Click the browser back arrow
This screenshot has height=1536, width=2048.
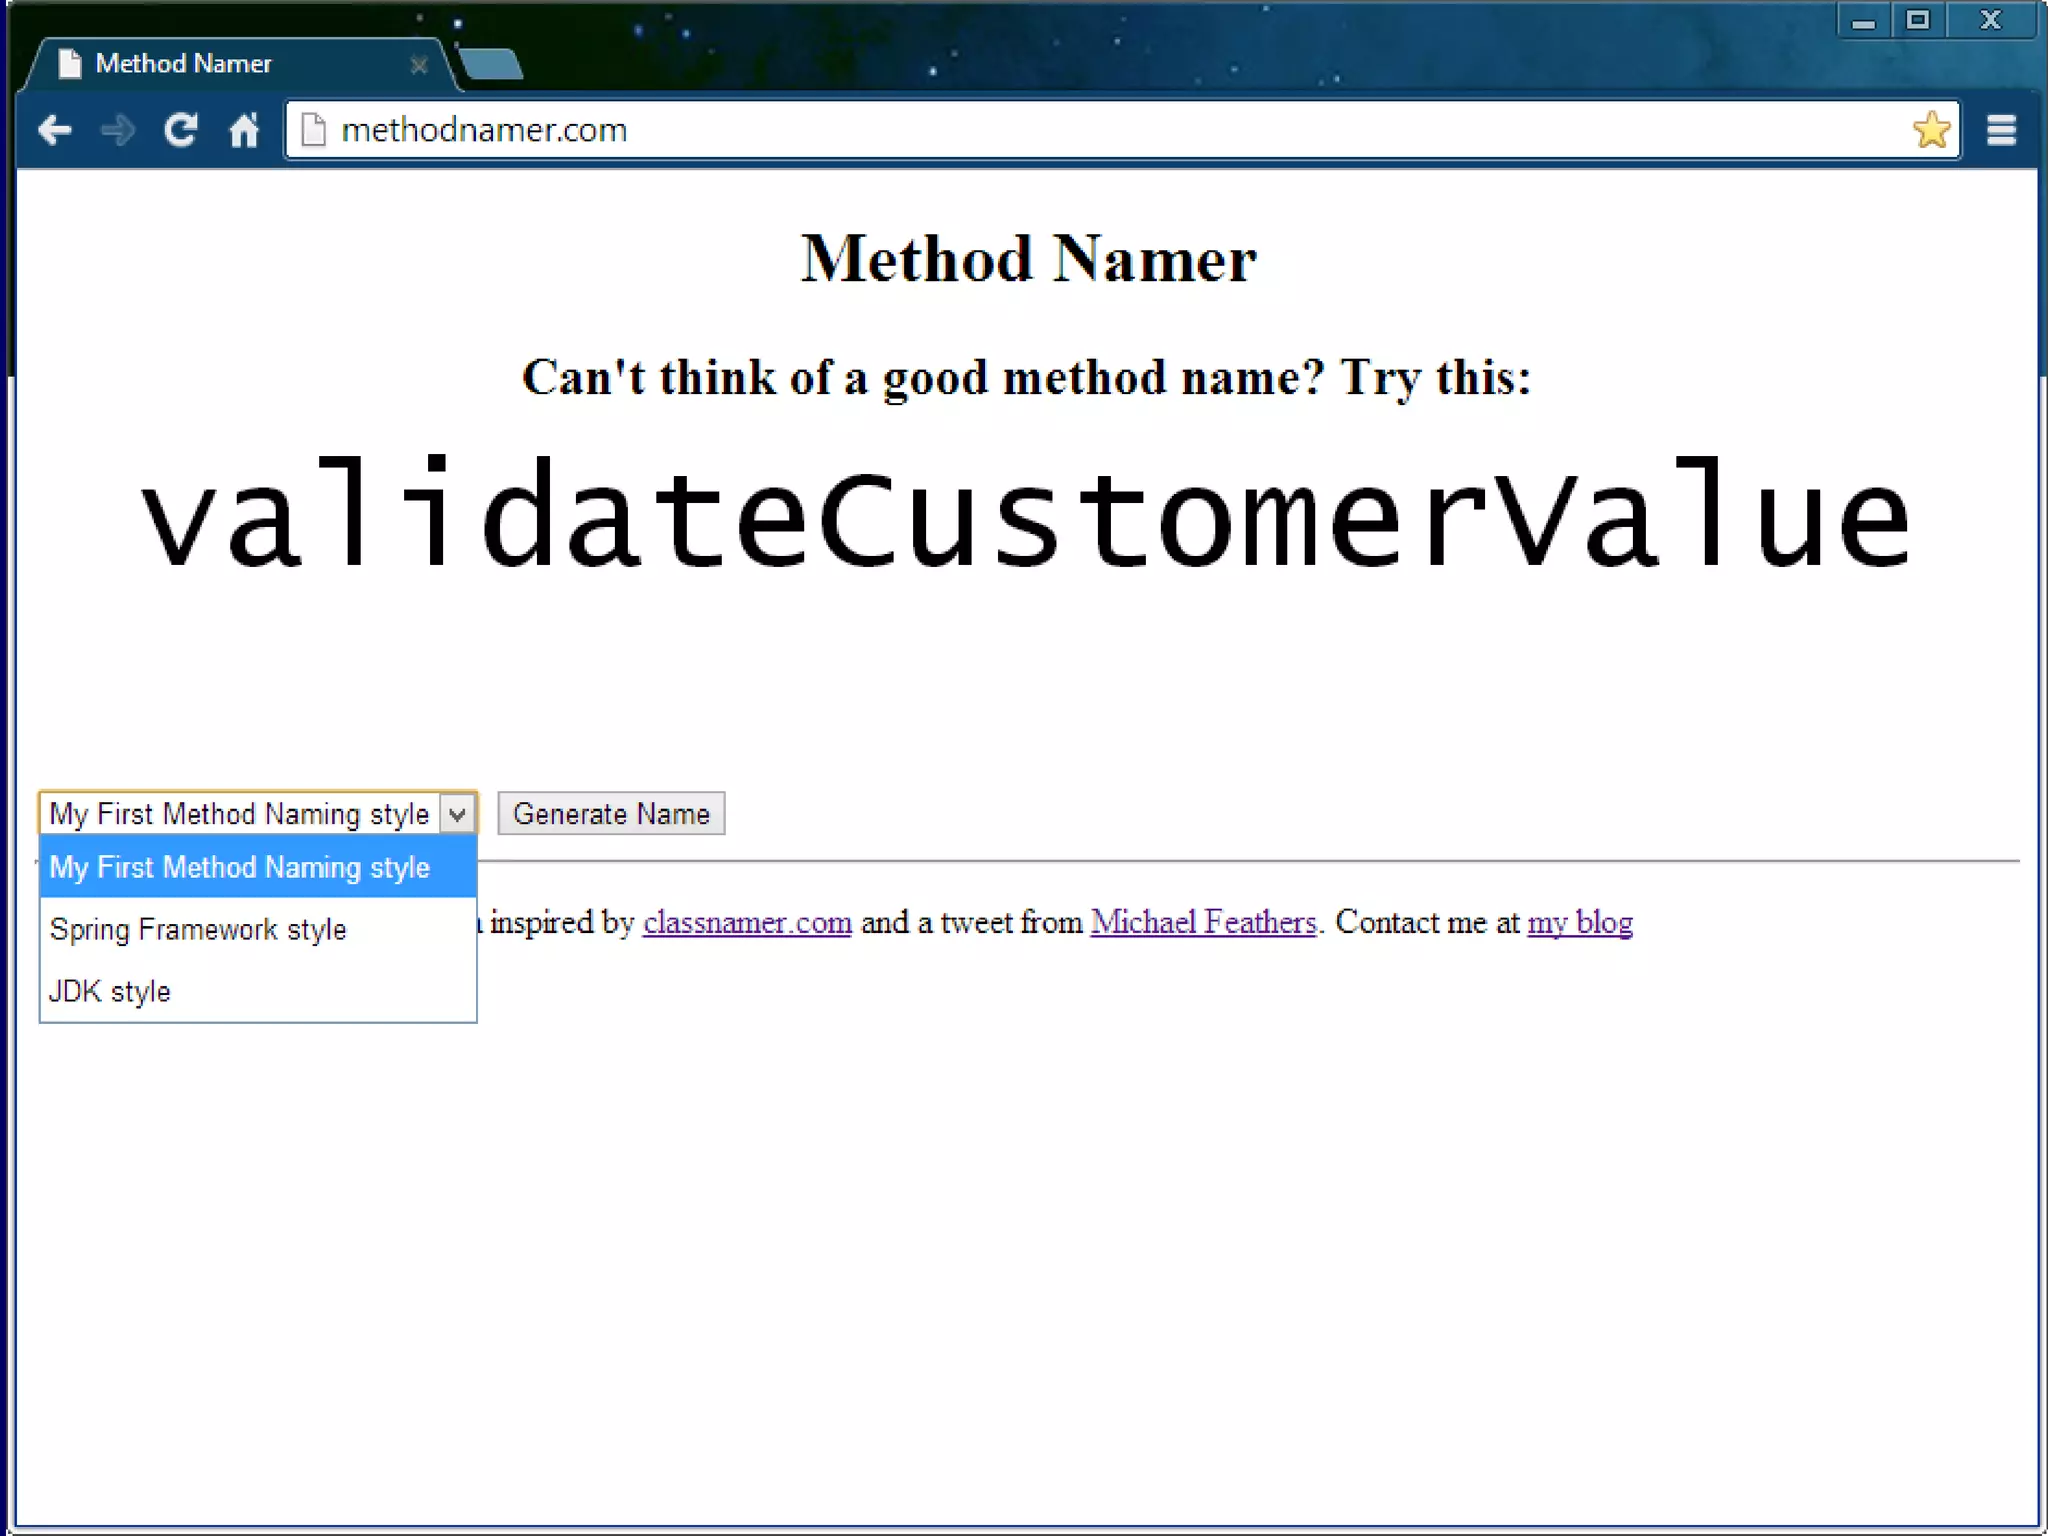click(x=55, y=130)
